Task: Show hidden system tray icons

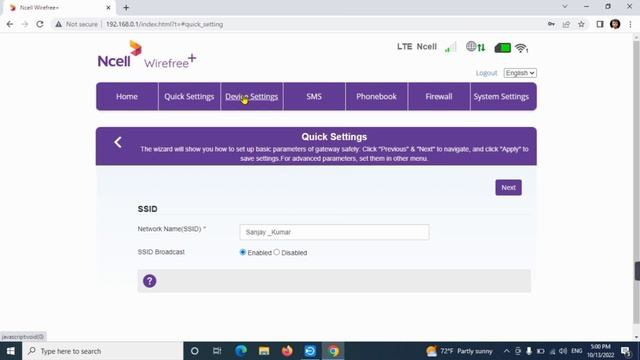Action: 507,351
